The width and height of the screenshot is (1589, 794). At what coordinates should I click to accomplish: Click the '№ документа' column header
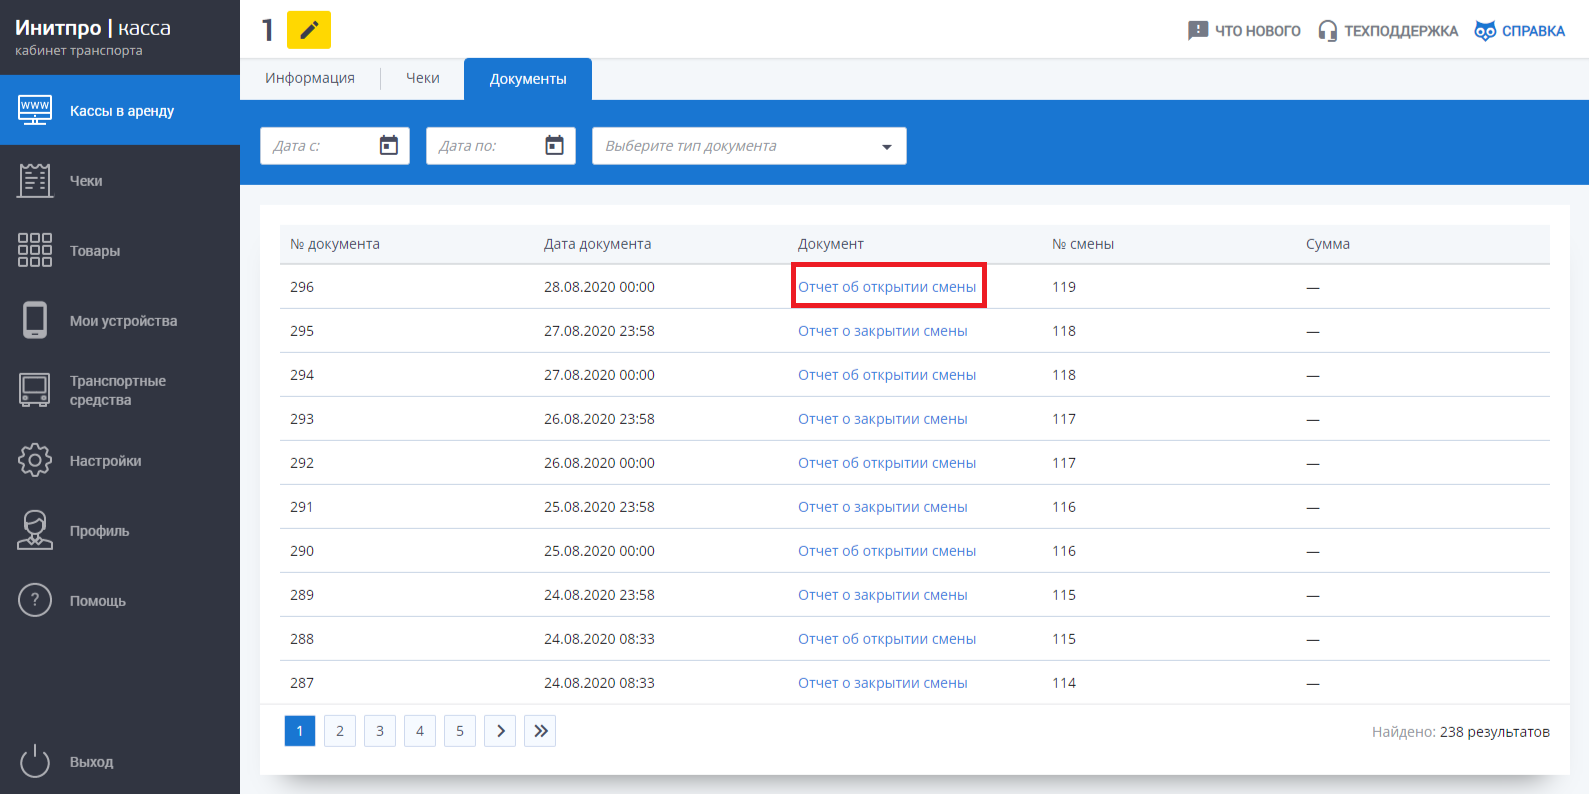click(335, 244)
